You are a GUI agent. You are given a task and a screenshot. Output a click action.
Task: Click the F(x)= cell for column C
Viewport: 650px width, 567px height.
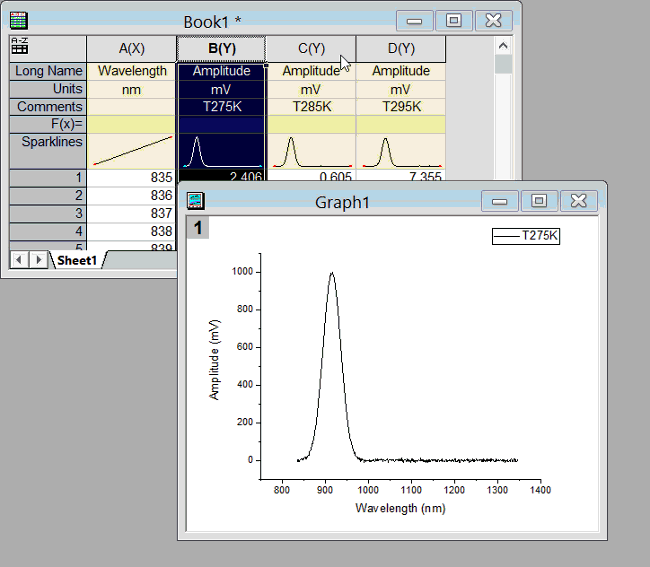(x=310, y=124)
